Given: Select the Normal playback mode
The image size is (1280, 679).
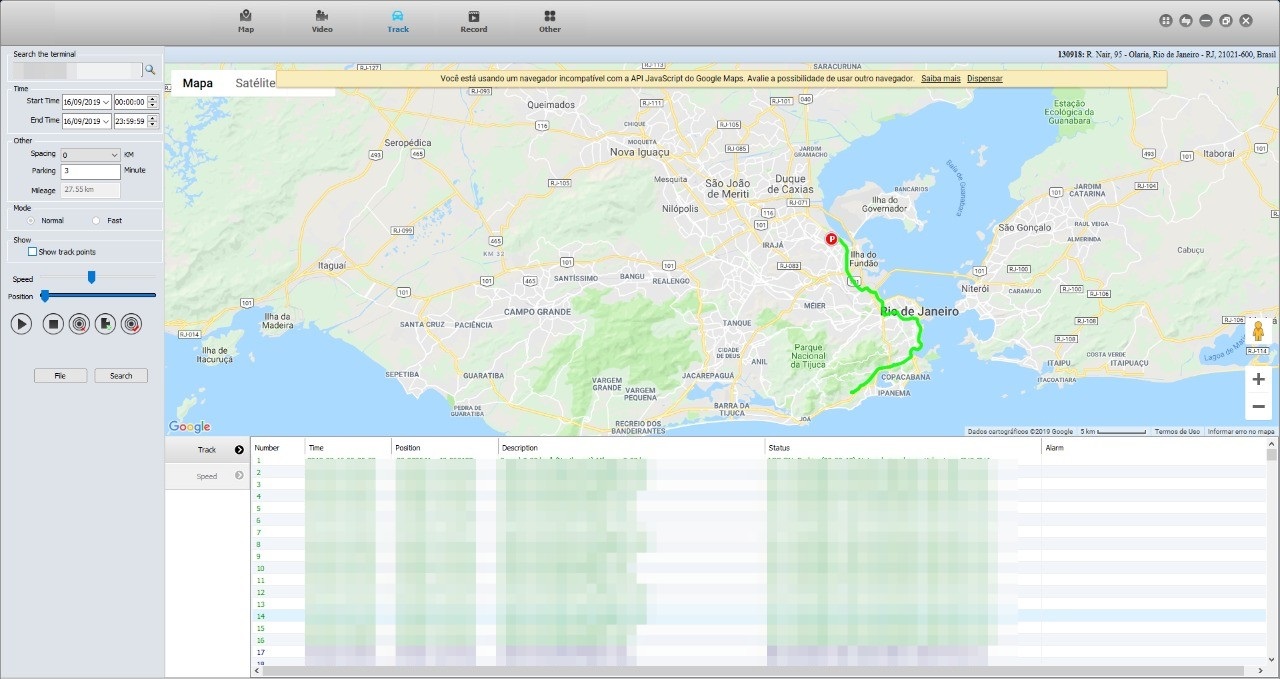Looking at the screenshot, I should (32, 220).
